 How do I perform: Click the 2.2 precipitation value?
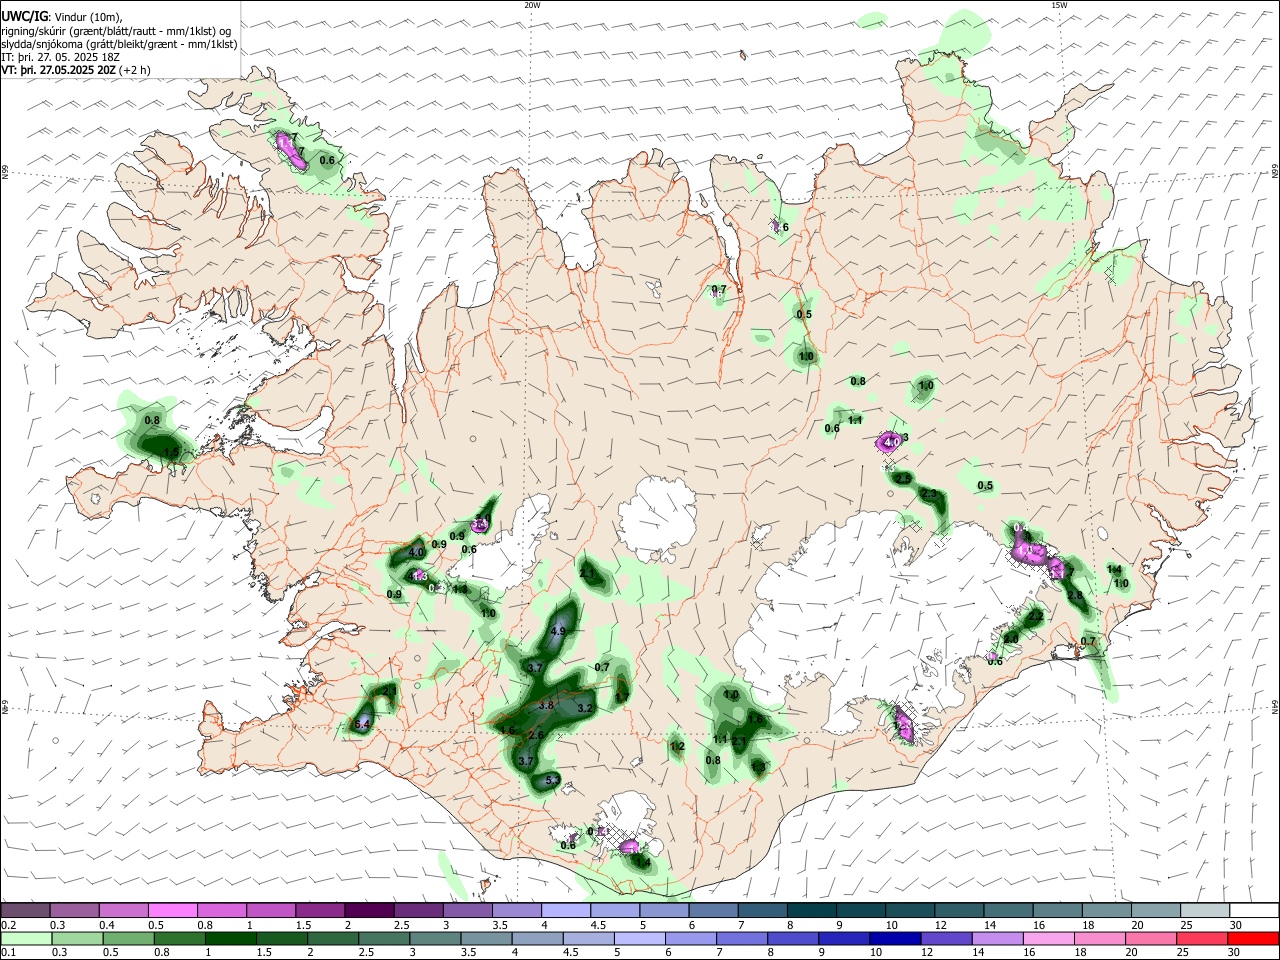click(x=1036, y=617)
